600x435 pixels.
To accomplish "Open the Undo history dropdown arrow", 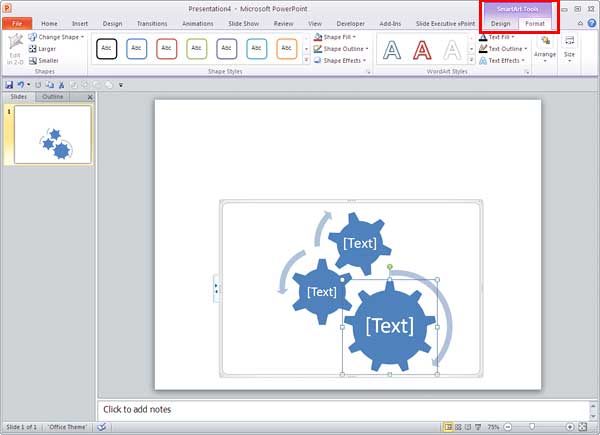I will pyautogui.click(x=28, y=85).
